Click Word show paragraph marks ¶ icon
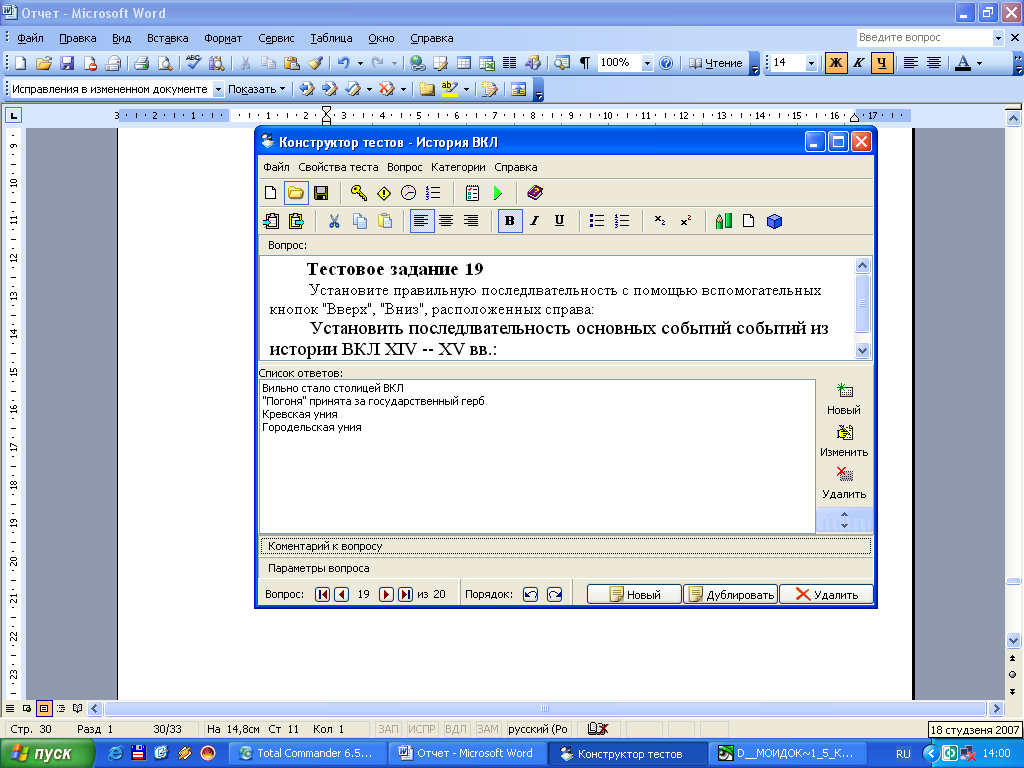 (585, 63)
